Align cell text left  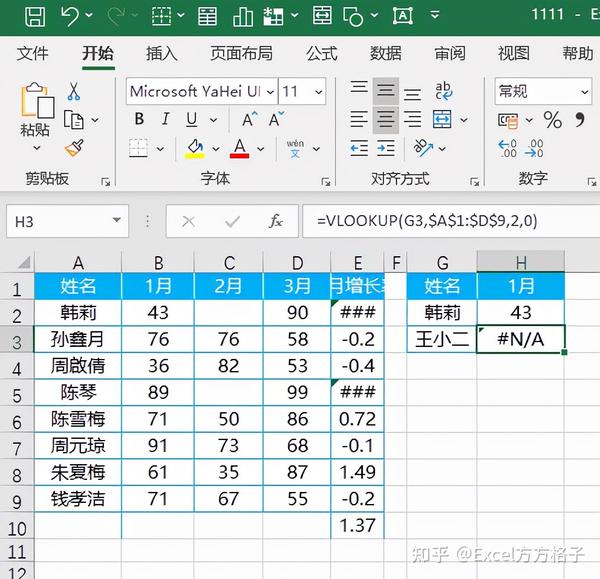359,119
